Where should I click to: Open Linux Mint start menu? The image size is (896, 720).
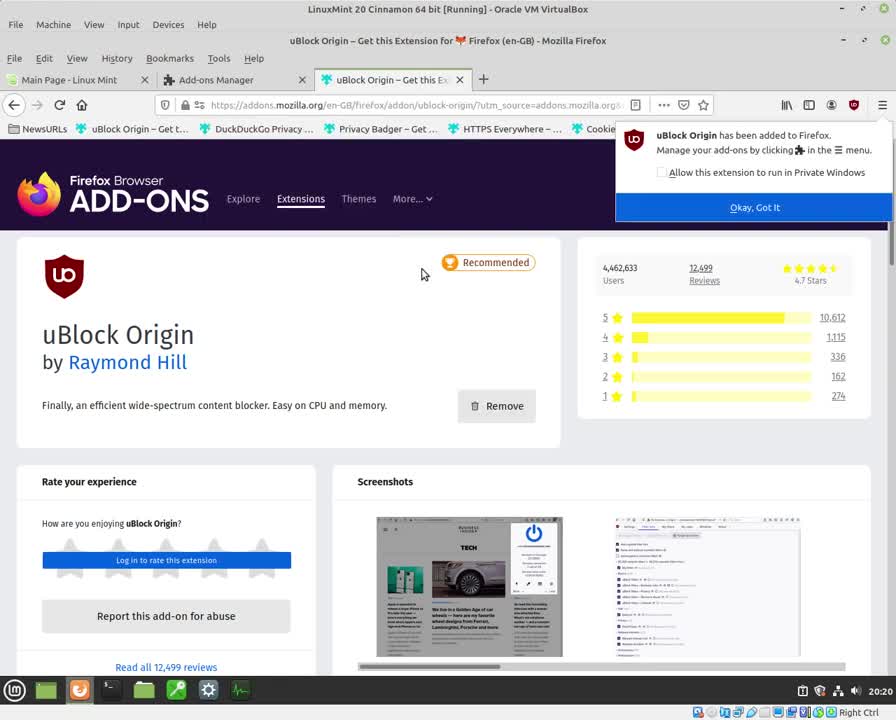(15, 691)
